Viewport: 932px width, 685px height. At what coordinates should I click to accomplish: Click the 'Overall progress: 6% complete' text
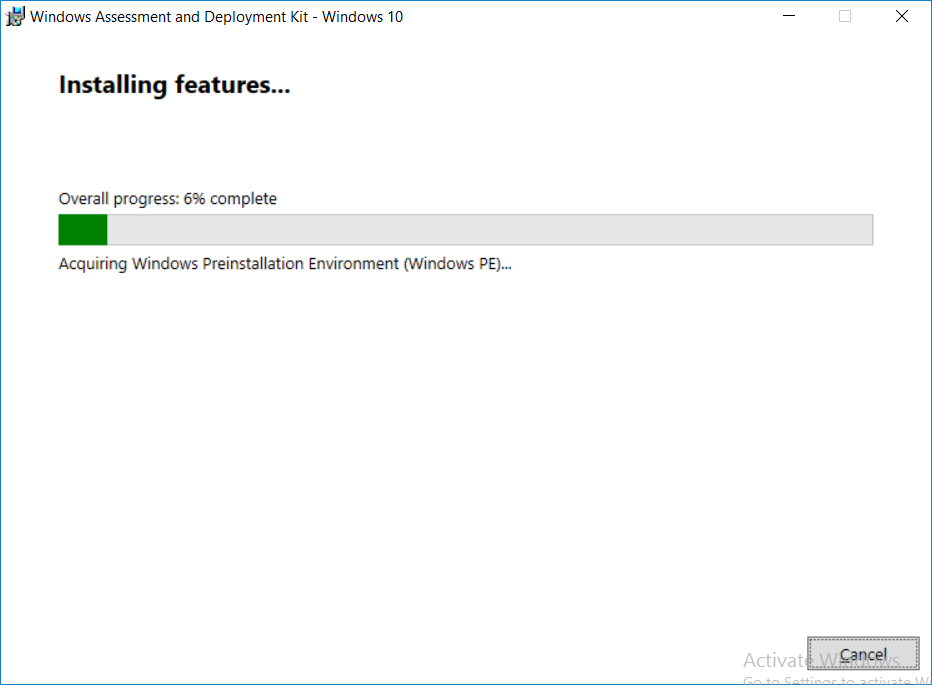point(168,199)
